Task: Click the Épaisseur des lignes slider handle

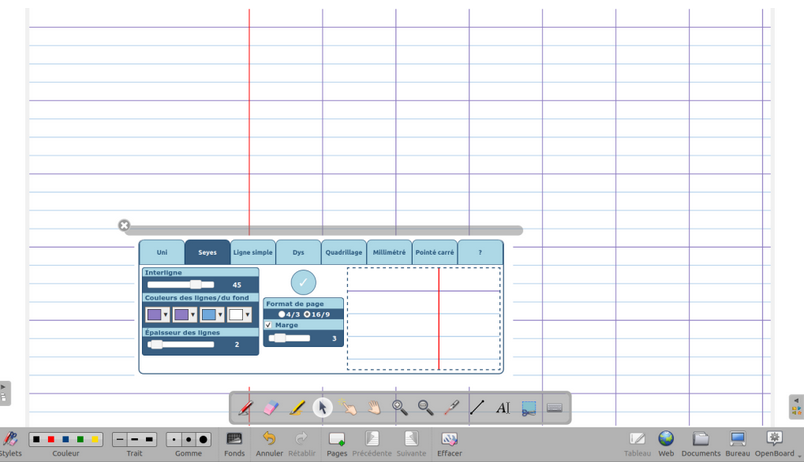Action: point(156,345)
